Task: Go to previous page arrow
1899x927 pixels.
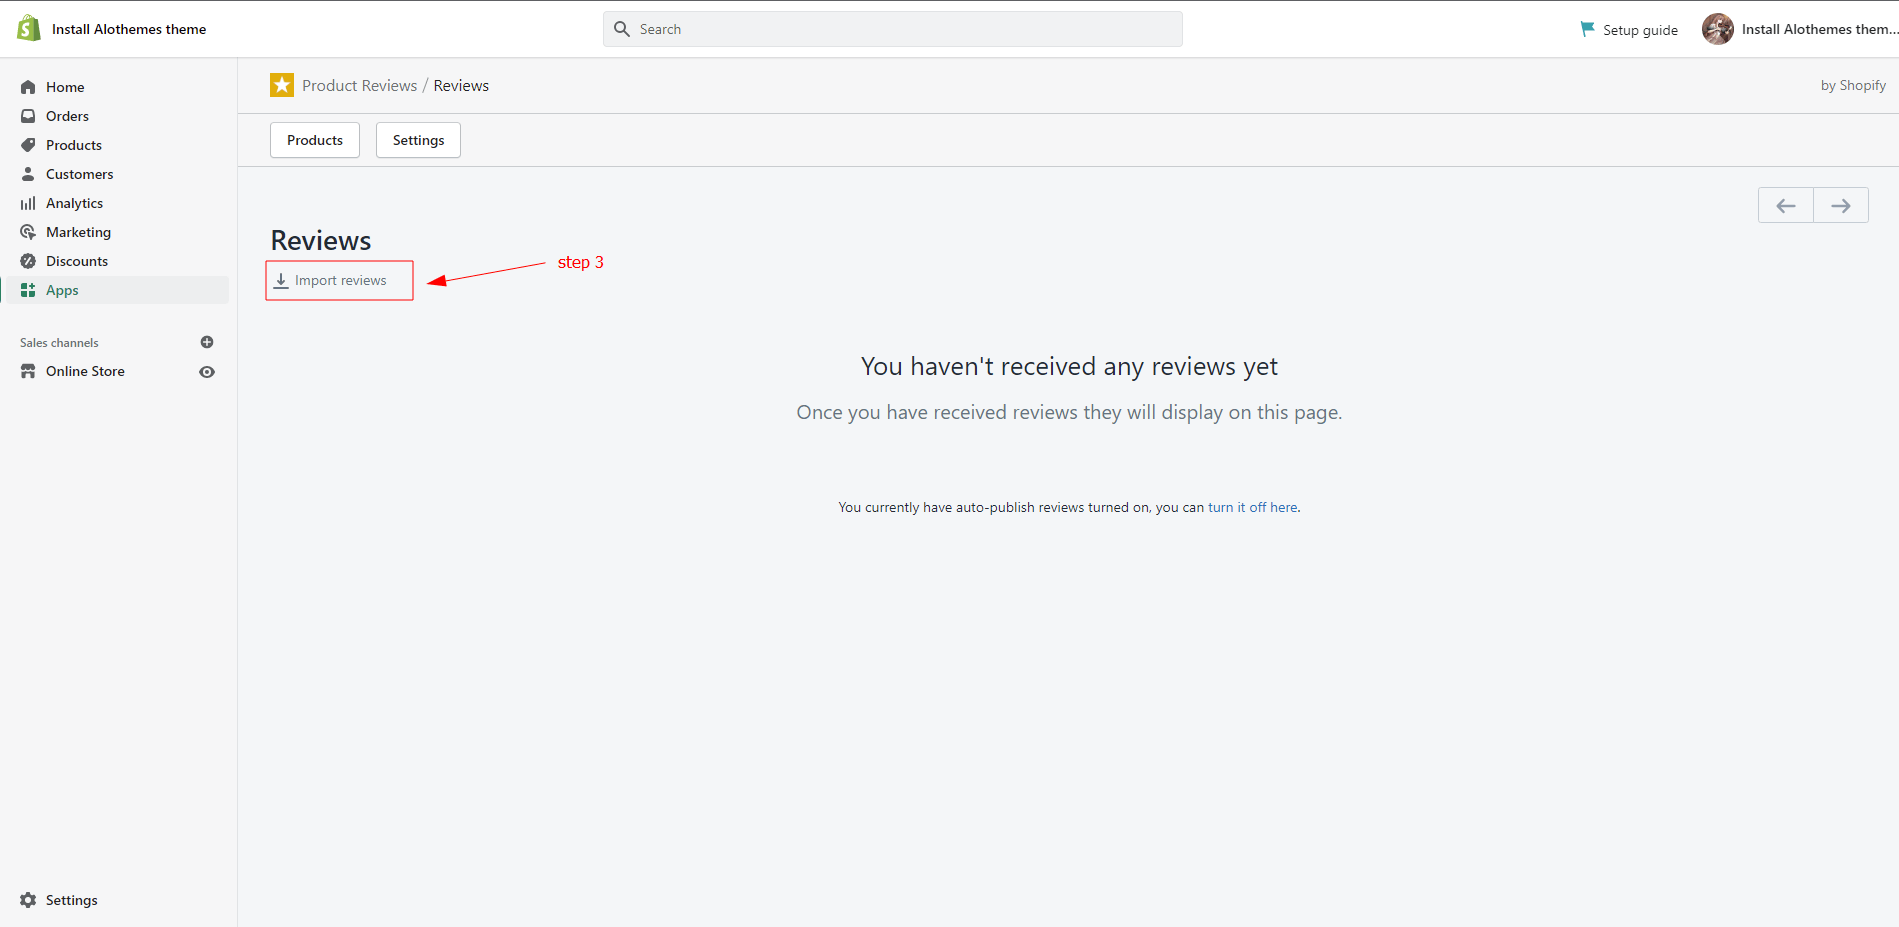Action: (1785, 206)
